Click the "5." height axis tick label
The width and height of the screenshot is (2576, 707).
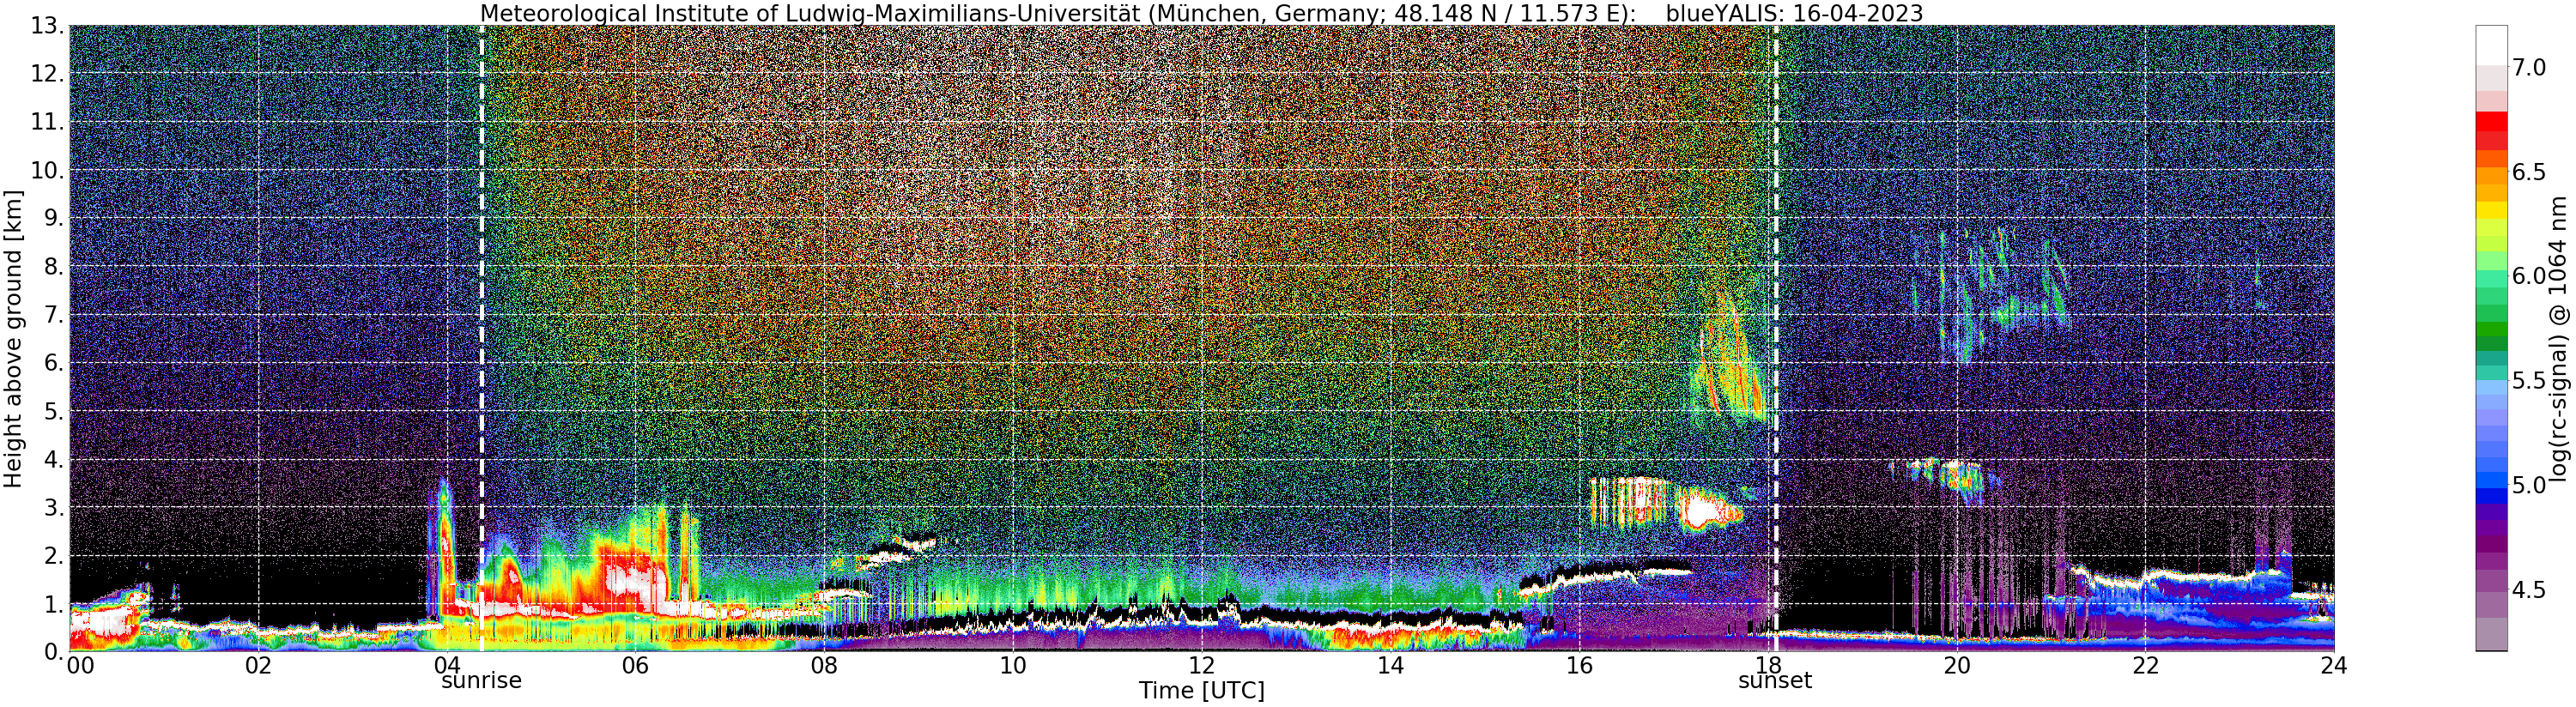pos(52,411)
